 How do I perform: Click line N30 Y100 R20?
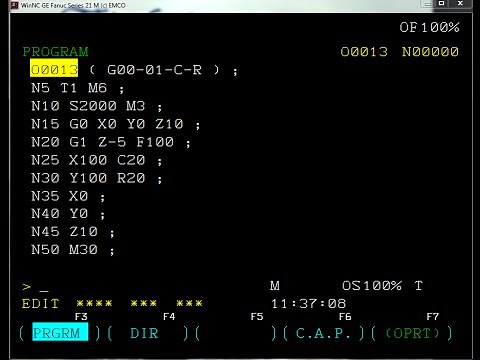[97, 178]
